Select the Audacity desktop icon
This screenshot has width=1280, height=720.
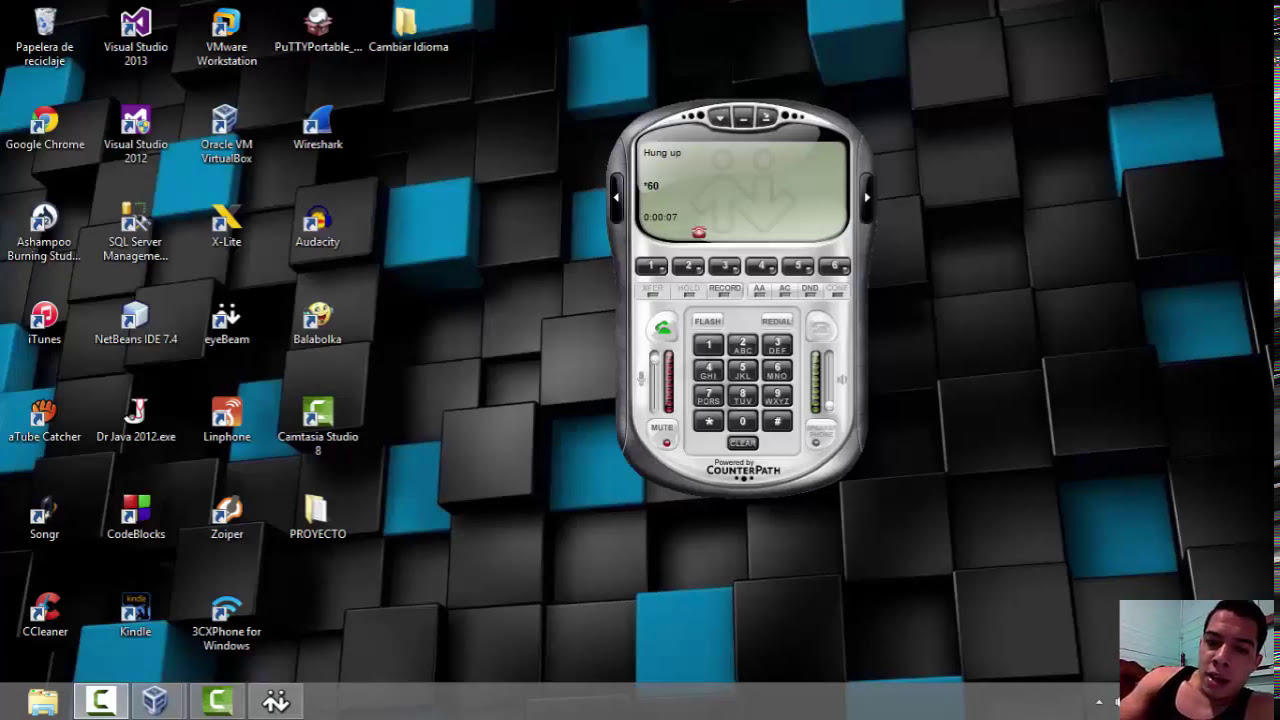(x=318, y=225)
